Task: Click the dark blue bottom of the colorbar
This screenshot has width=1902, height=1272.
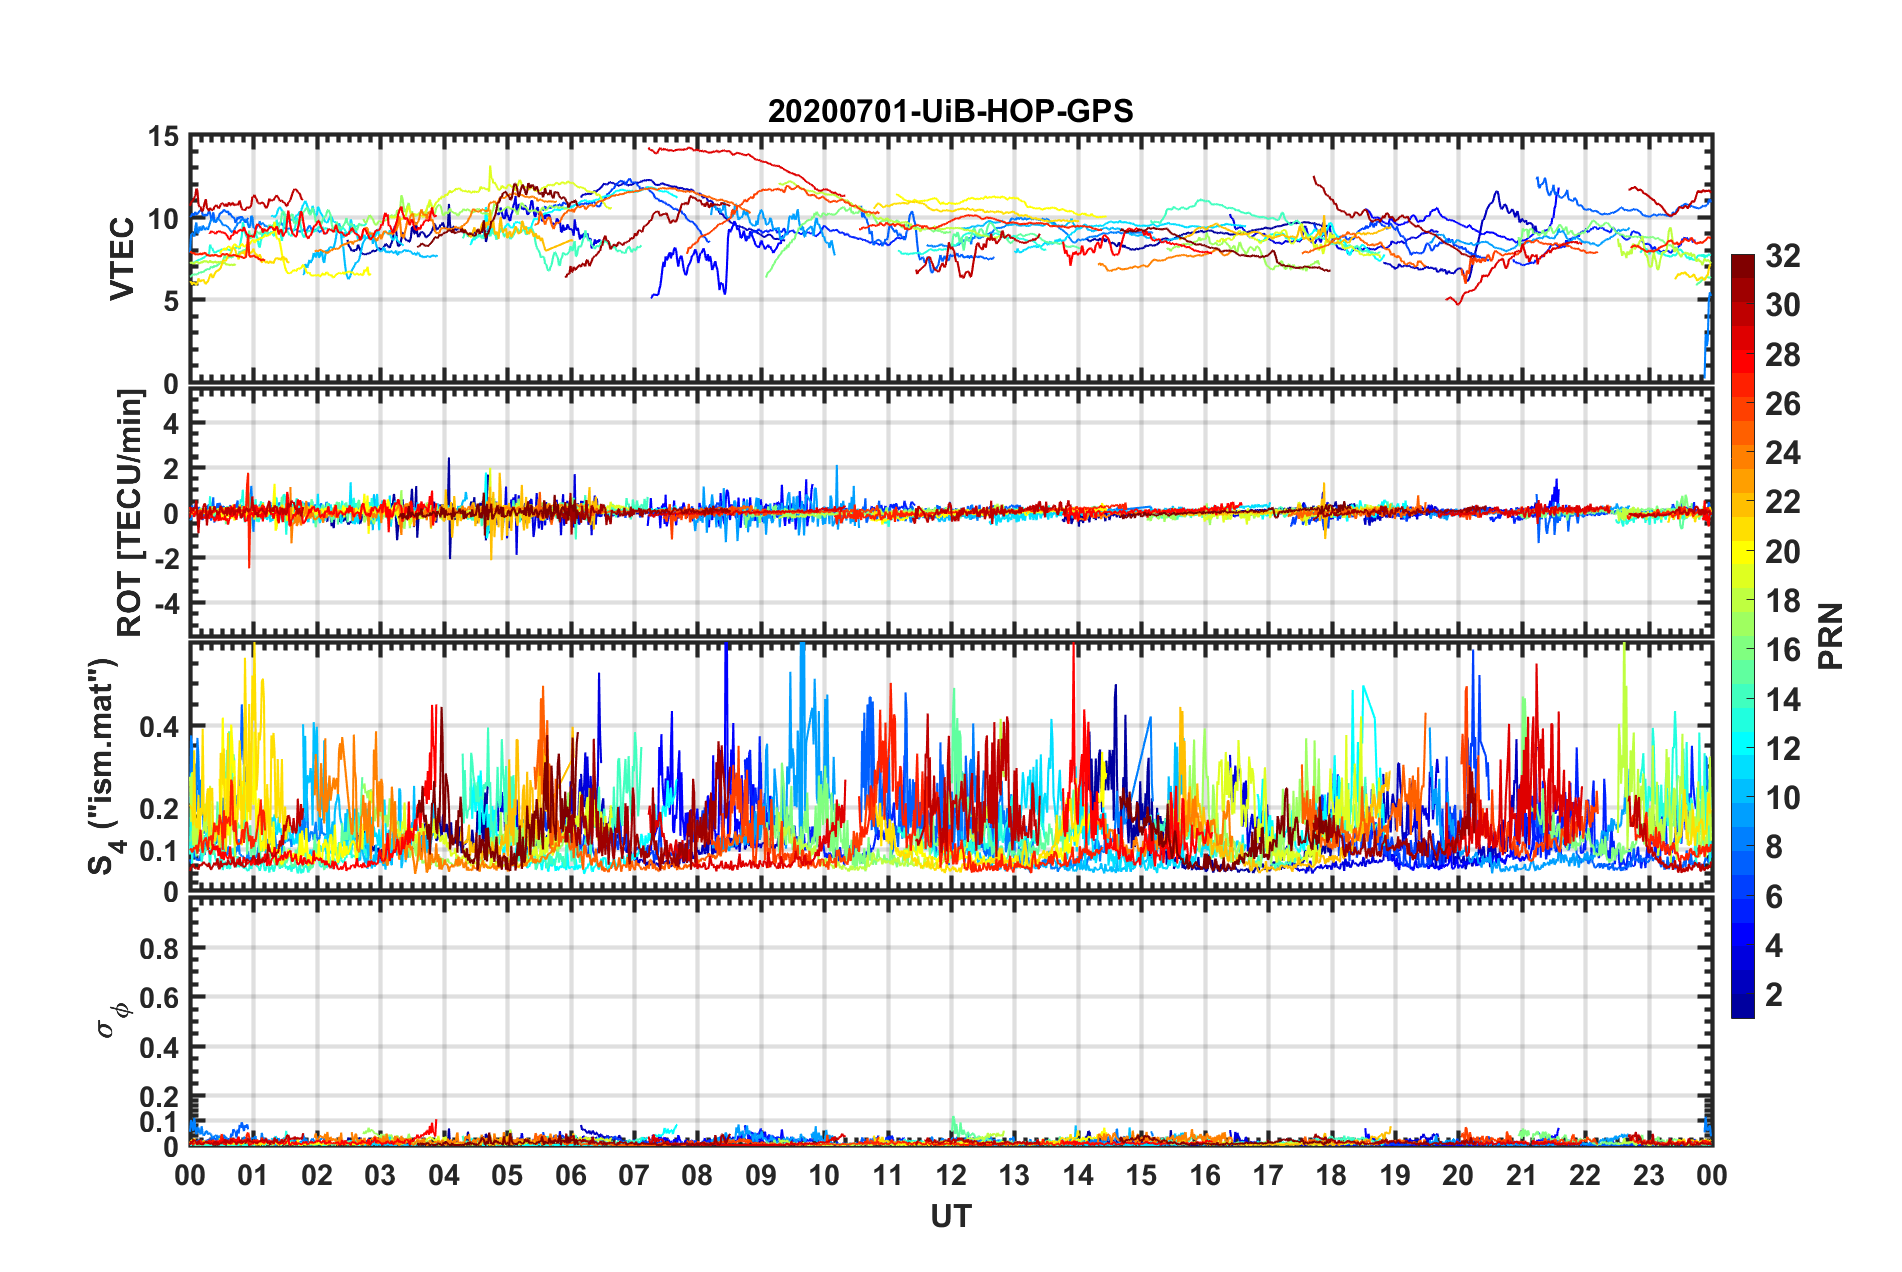Action: tap(1743, 1008)
